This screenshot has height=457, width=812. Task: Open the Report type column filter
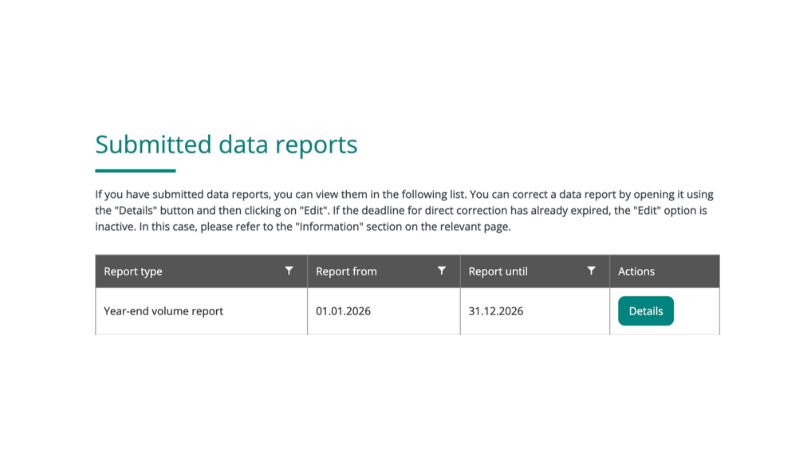coord(289,271)
